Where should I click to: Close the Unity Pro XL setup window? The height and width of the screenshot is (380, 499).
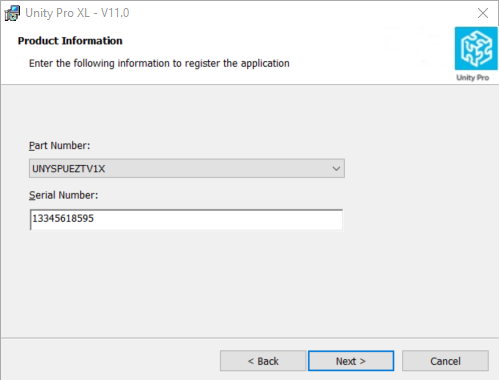483,13
